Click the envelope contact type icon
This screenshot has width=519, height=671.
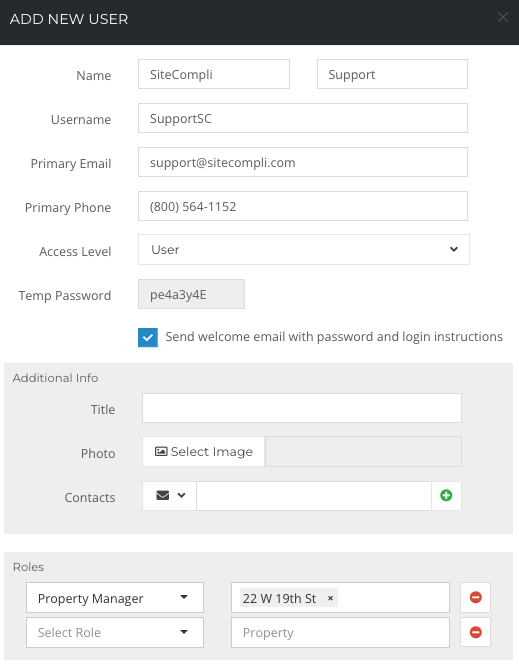[x=163, y=496]
